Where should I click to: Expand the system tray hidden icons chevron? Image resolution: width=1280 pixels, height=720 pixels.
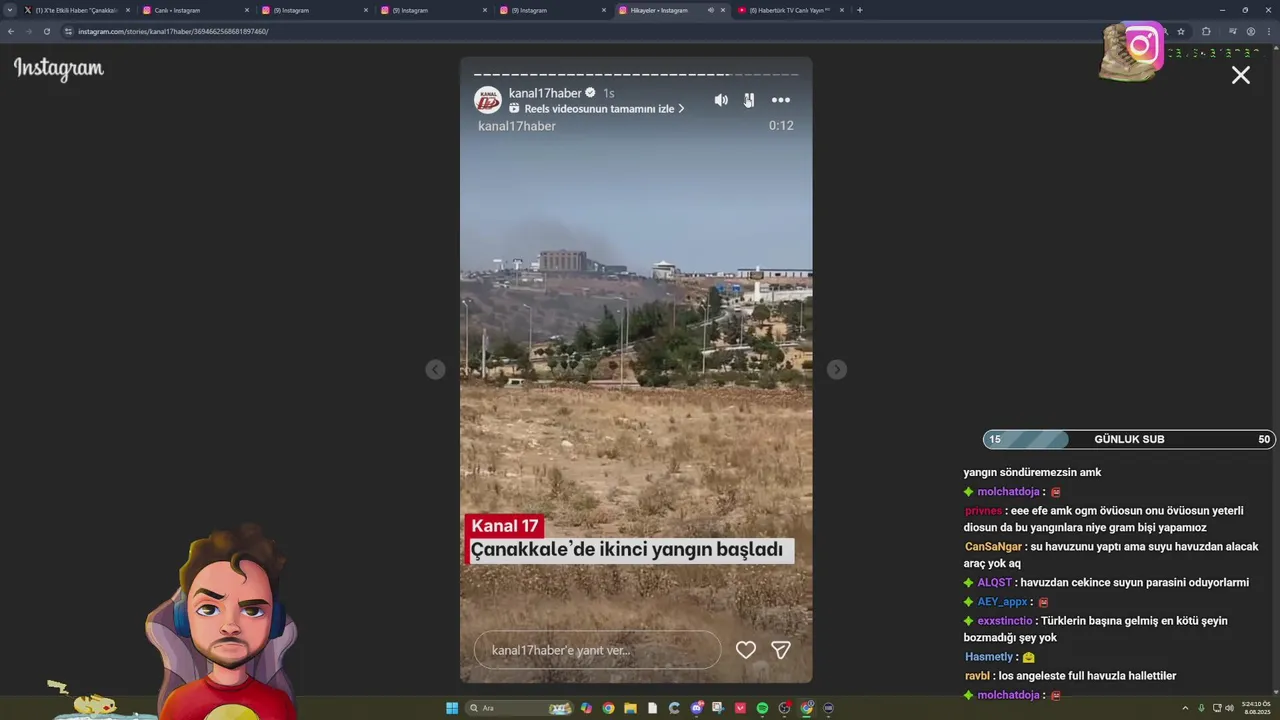[1185, 708]
